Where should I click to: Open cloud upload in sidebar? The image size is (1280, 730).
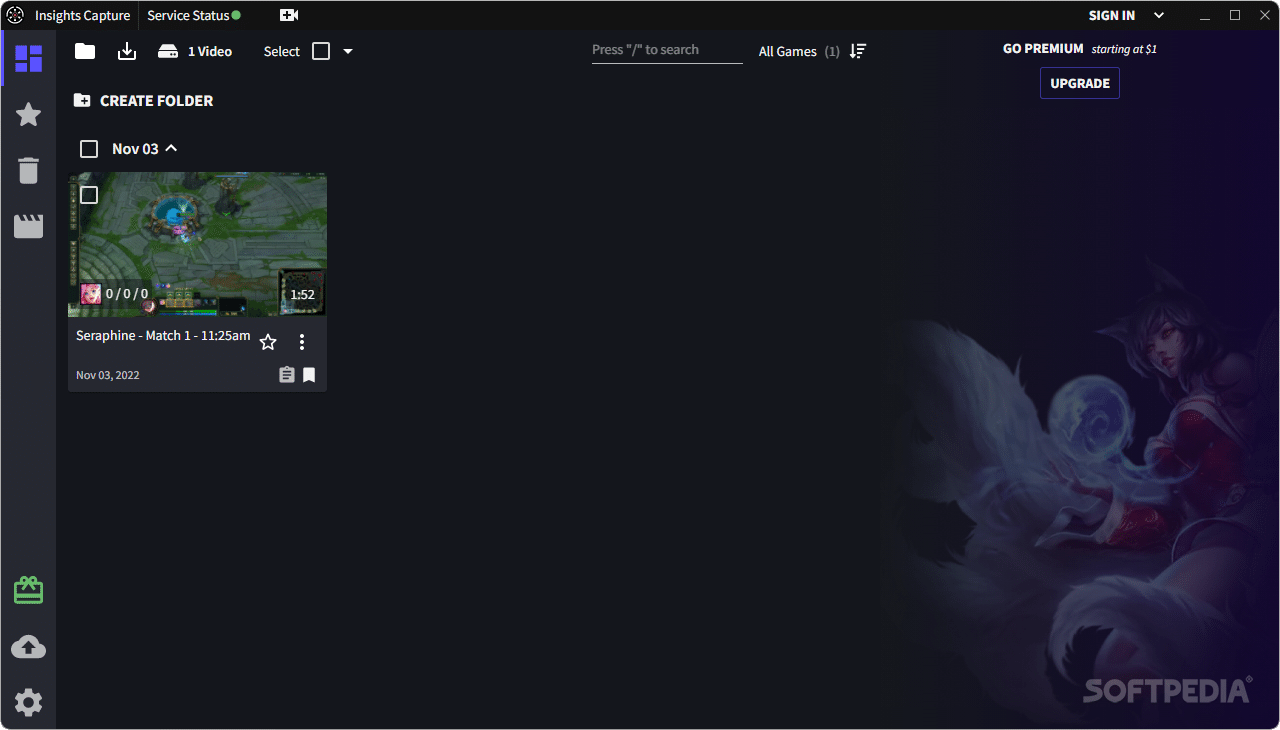(28, 647)
